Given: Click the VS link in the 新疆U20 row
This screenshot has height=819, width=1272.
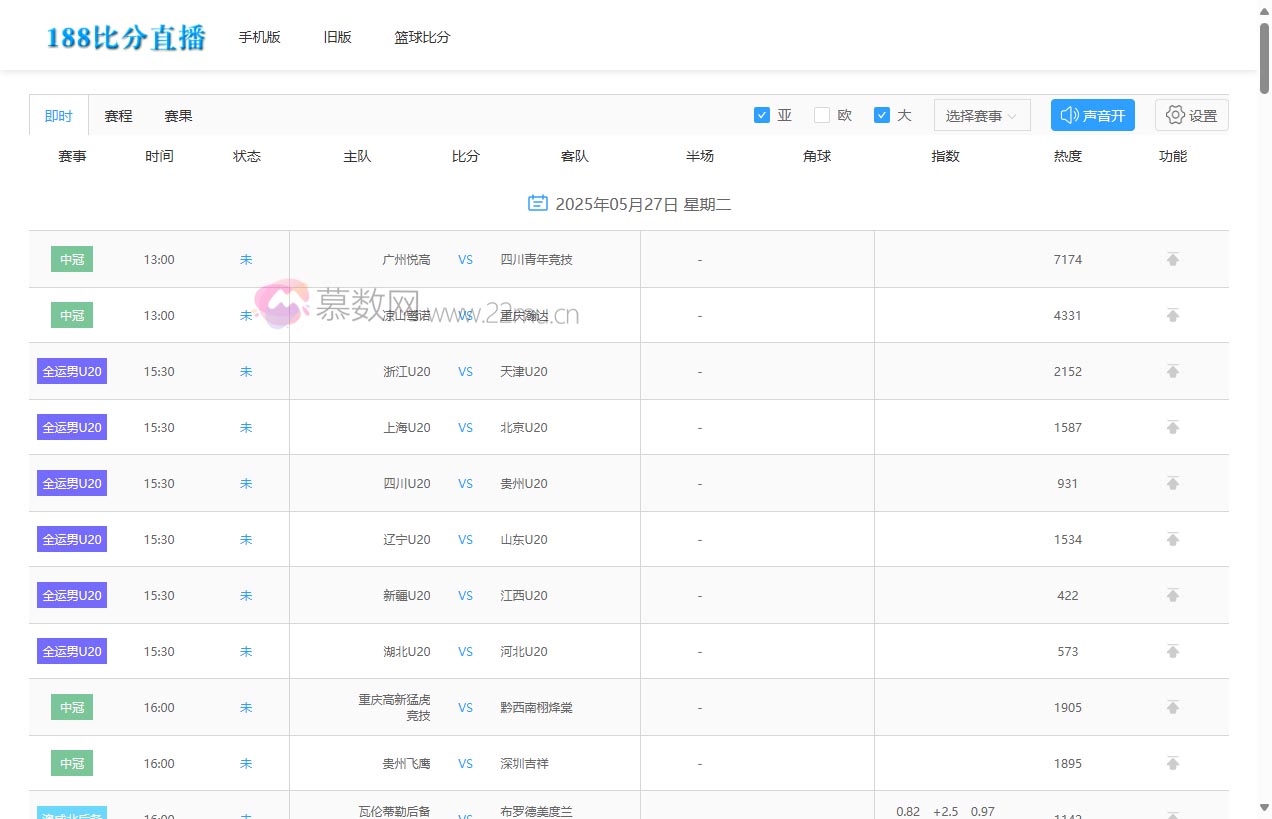Looking at the screenshot, I should point(465,595).
